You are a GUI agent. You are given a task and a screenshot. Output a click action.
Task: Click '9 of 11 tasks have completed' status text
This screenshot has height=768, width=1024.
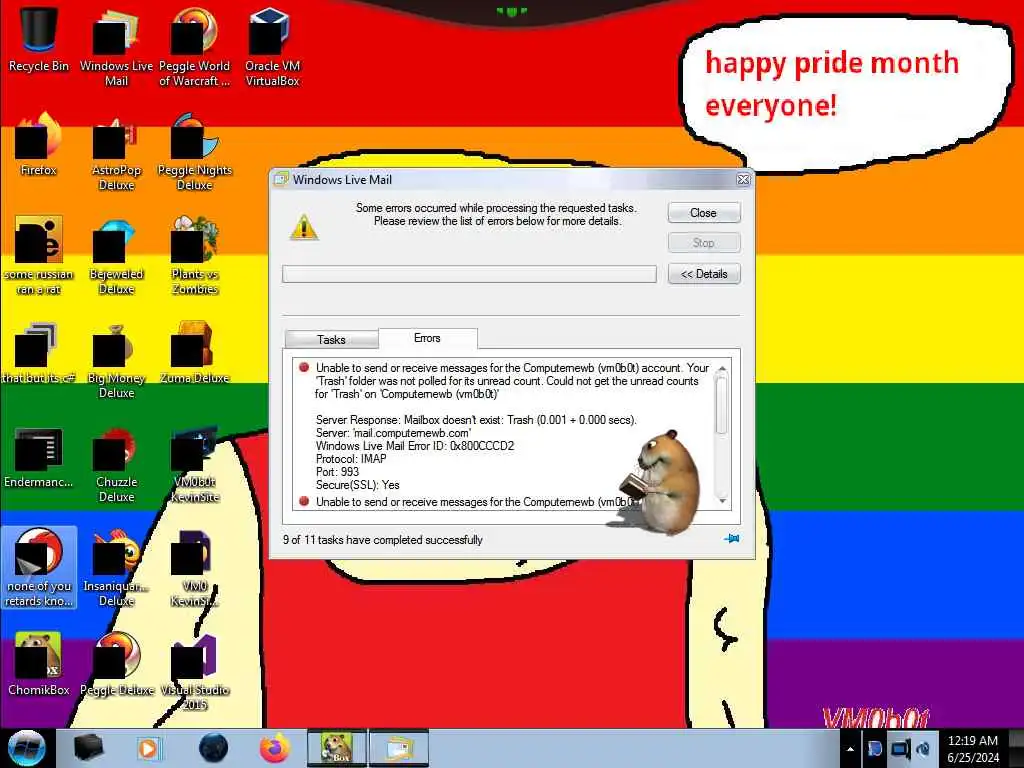tap(383, 540)
